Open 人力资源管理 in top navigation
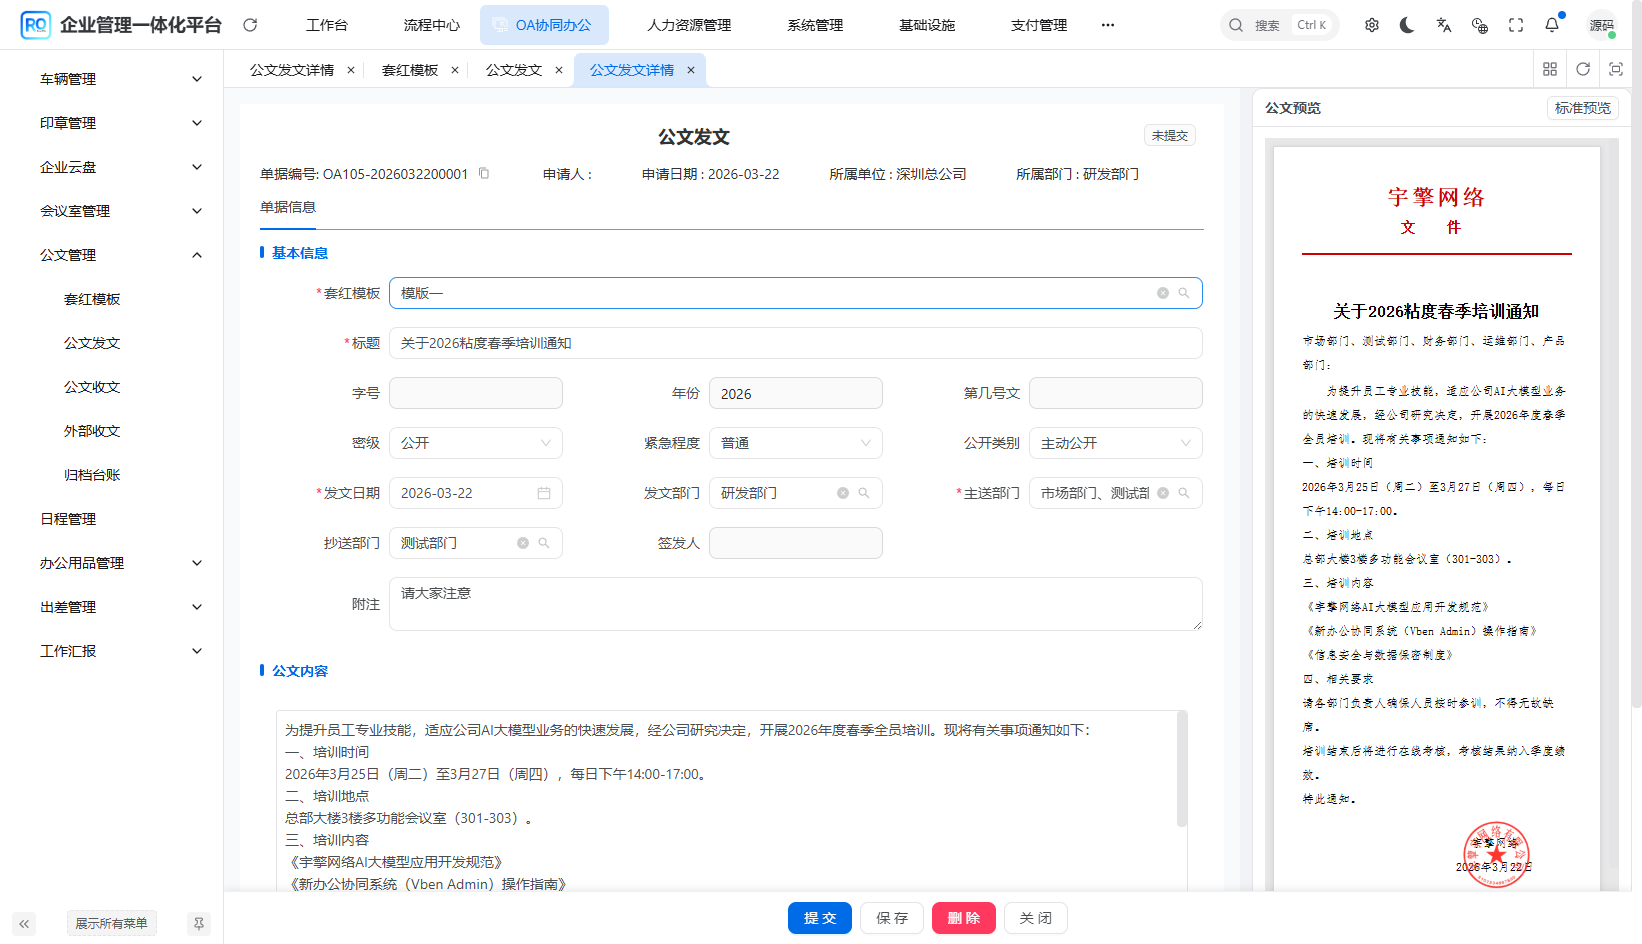The width and height of the screenshot is (1642, 944). 689,25
